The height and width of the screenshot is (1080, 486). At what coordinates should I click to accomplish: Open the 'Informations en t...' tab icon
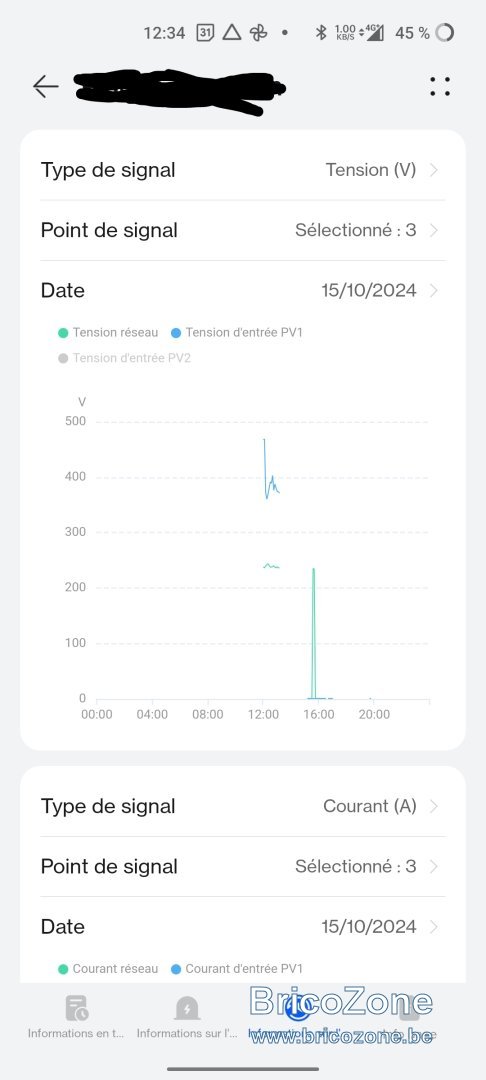[x=76, y=1008]
